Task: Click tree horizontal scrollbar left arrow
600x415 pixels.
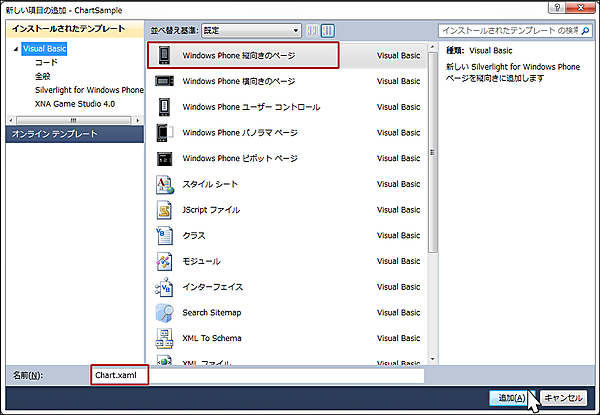Action: [x=11, y=120]
